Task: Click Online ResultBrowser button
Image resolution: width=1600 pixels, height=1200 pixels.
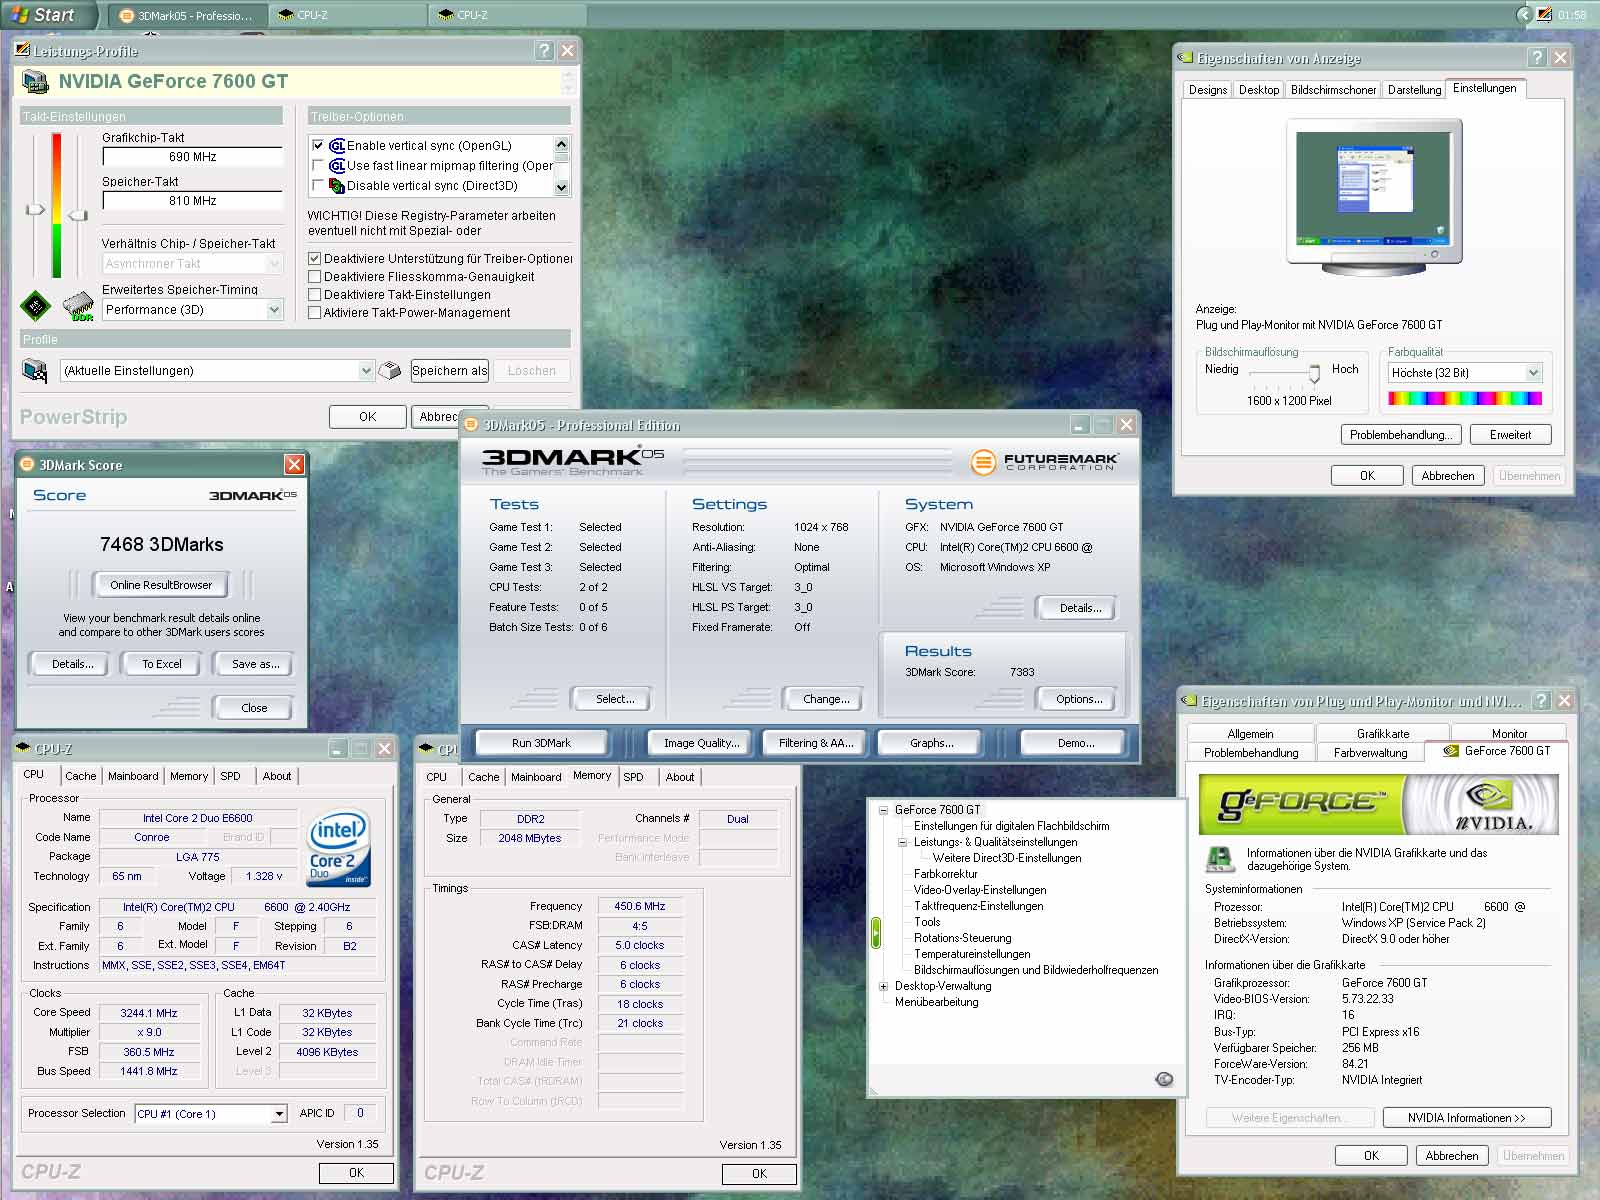Action: 161,585
